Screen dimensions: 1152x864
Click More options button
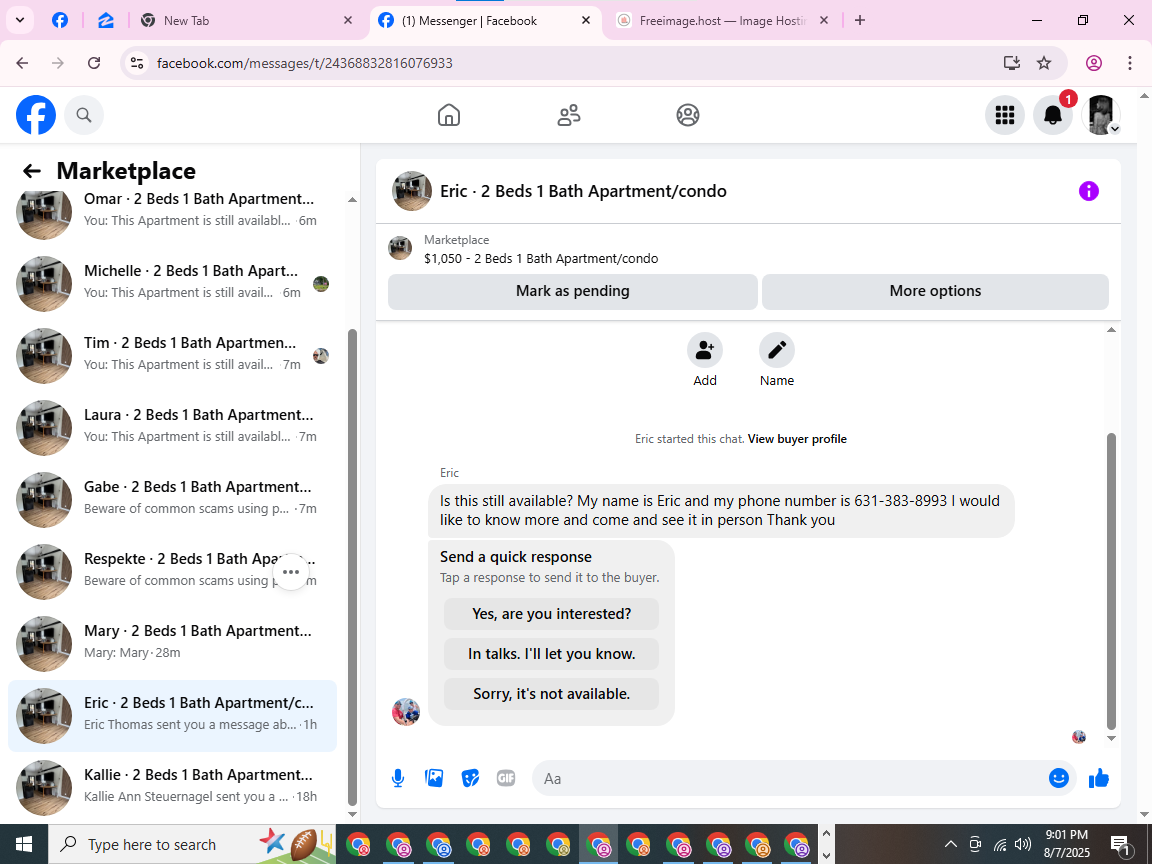point(935,291)
